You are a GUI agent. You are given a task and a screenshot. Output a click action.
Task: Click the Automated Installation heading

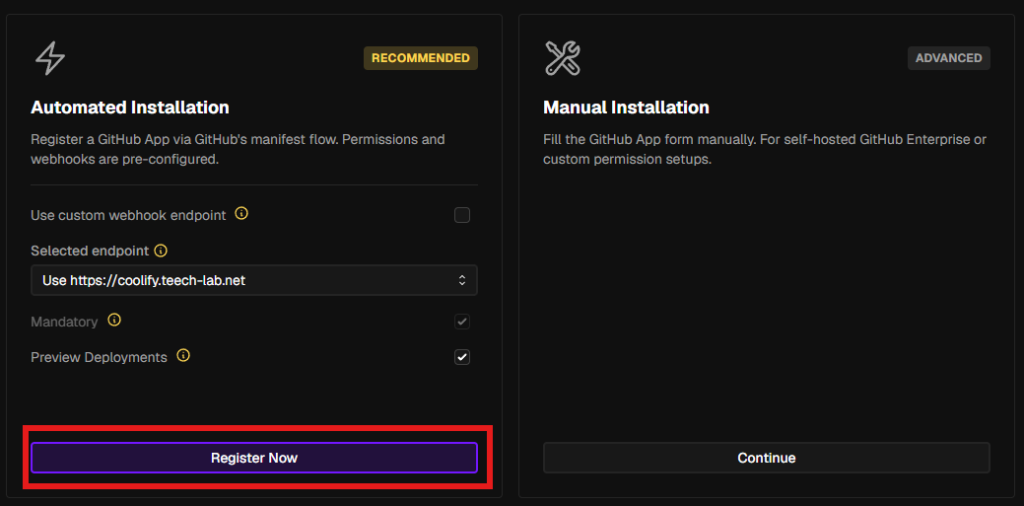(x=130, y=107)
